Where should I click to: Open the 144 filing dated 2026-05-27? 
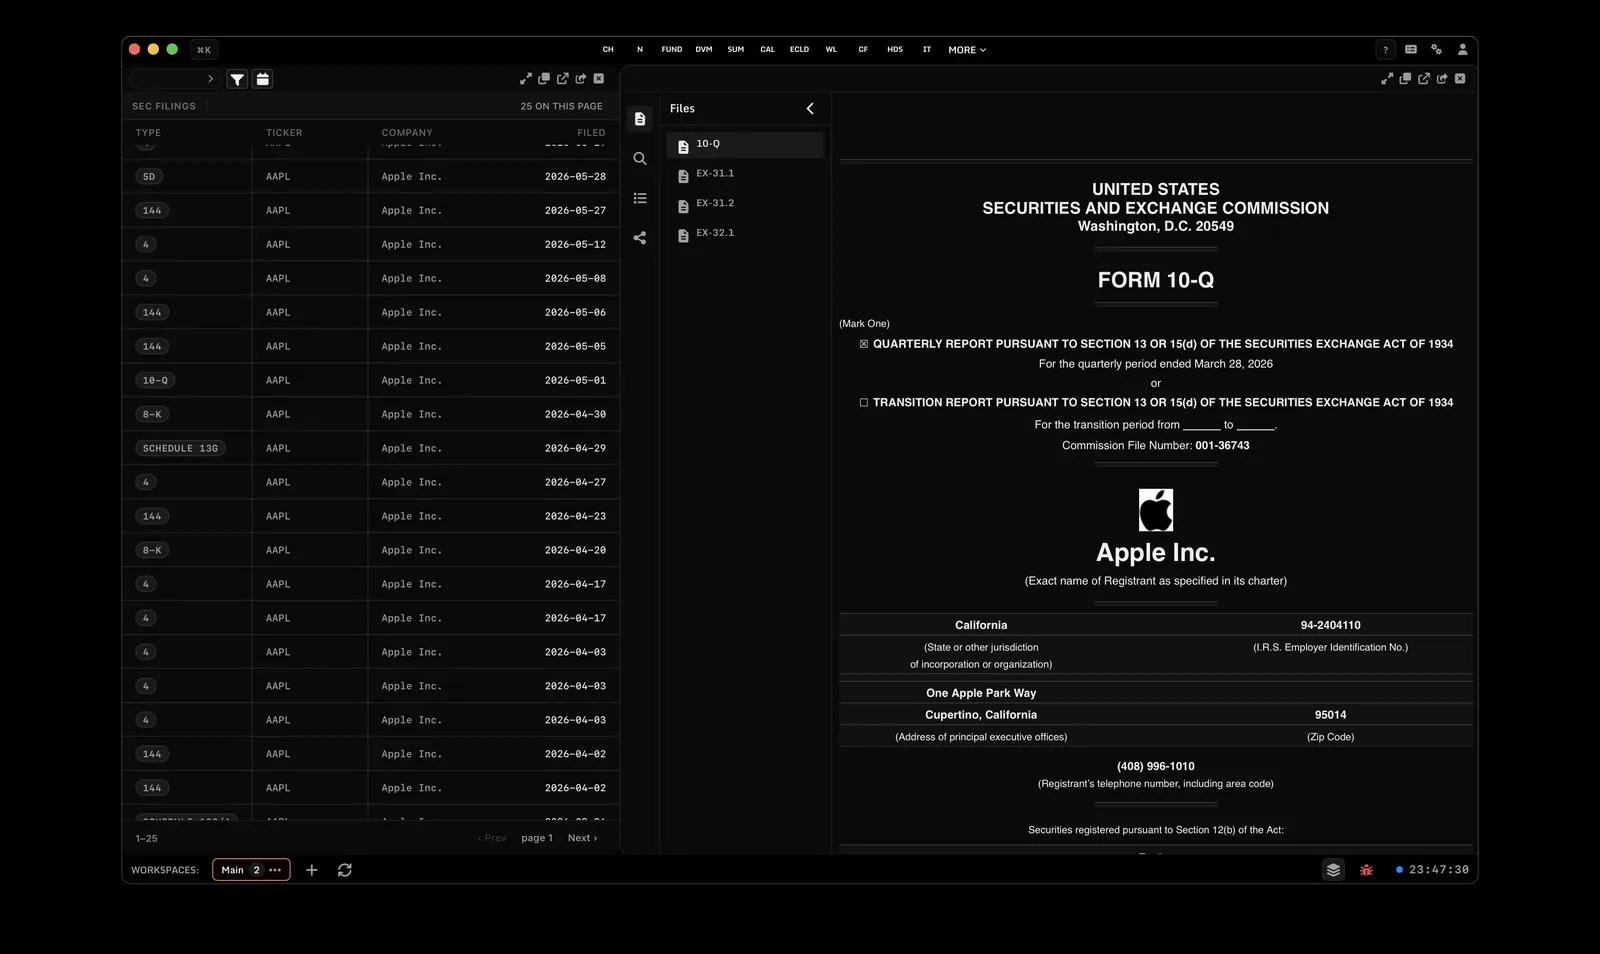[x=371, y=211]
